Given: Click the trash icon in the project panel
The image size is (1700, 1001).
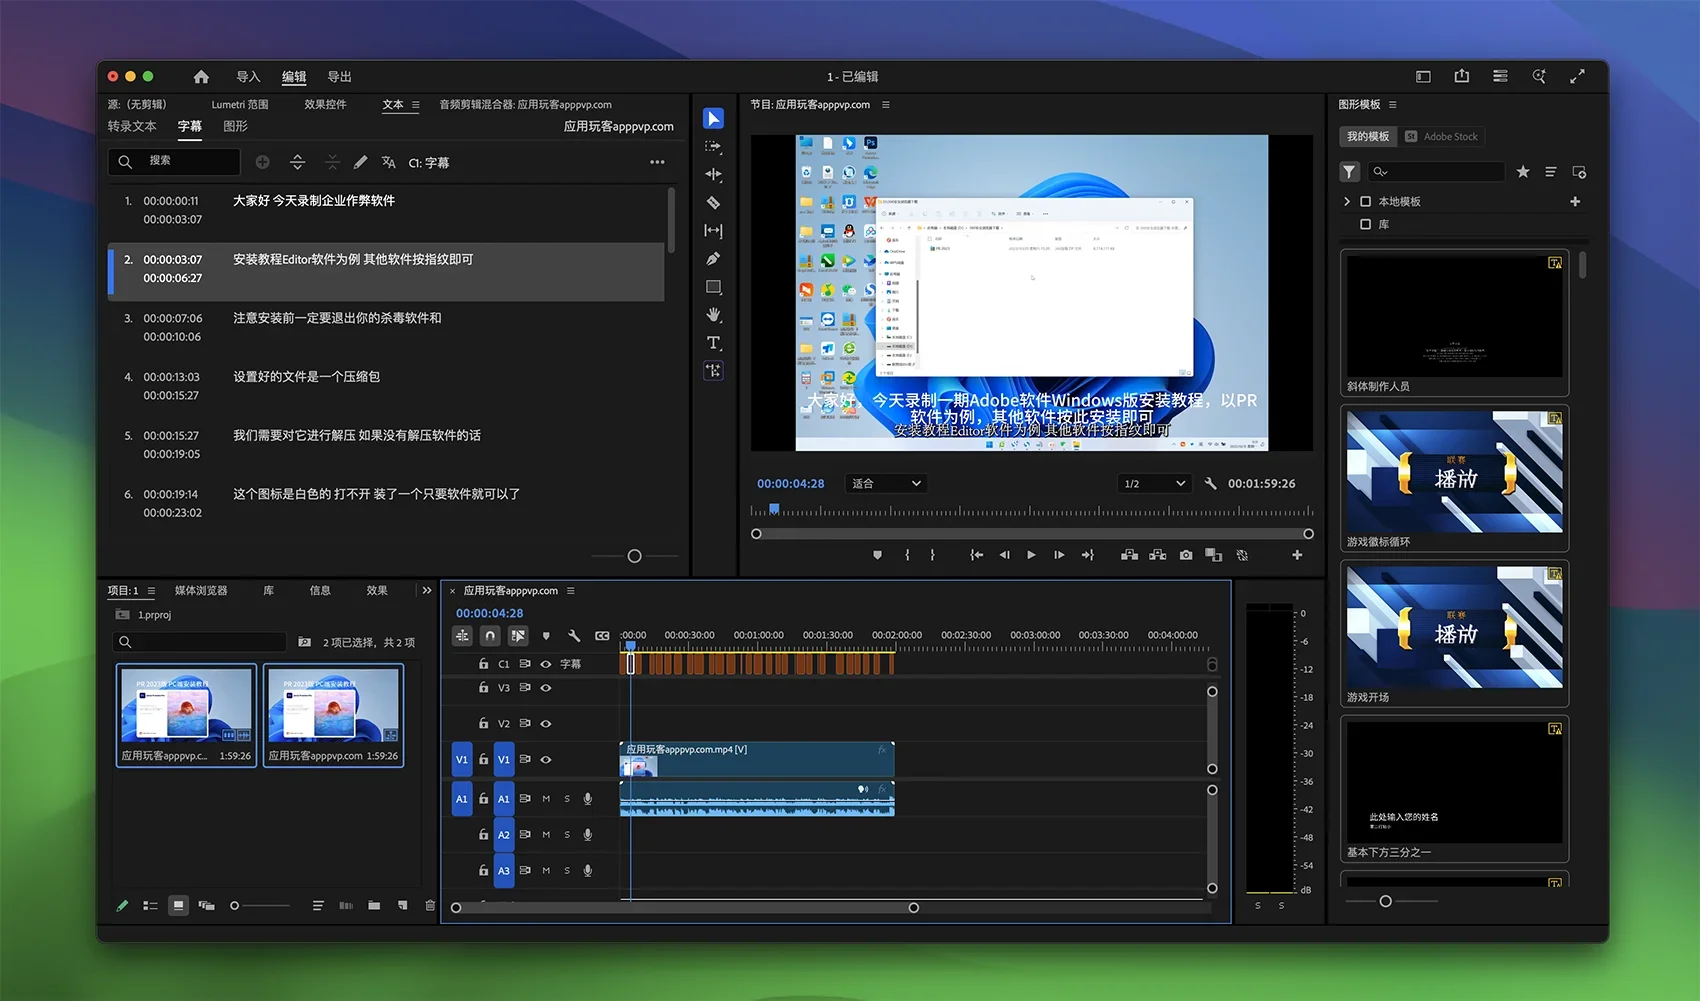Looking at the screenshot, I should point(430,906).
